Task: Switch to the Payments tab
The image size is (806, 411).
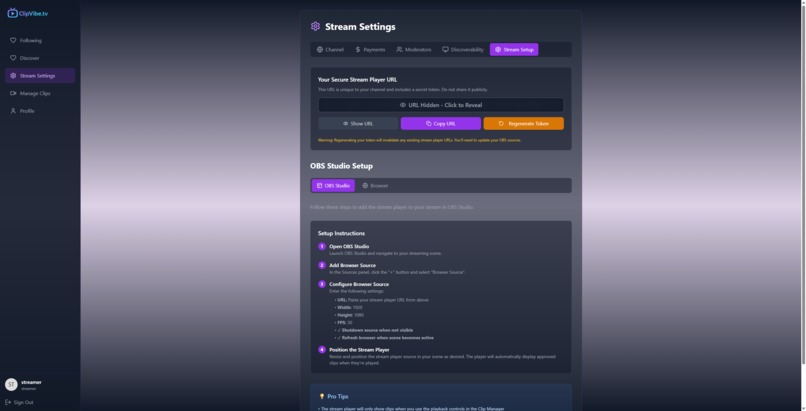Action: point(370,49)
